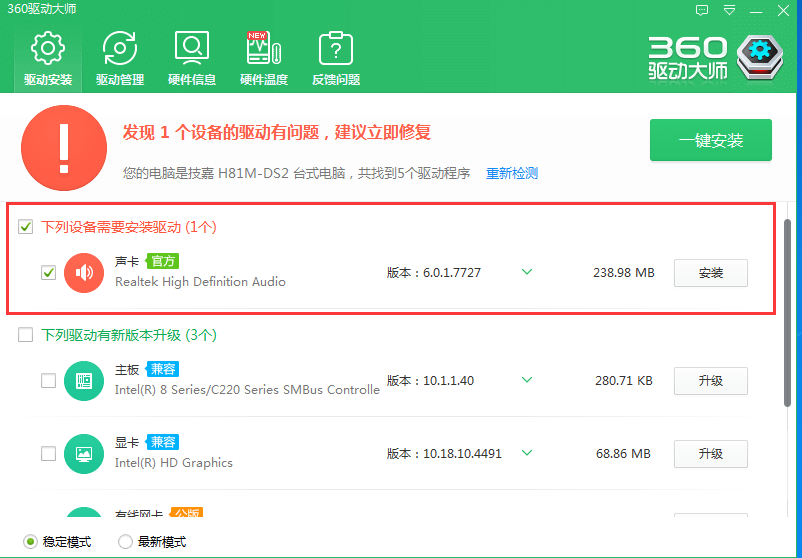Switch to the 驱动安装 tab label
The image size is (802, 558).
[x=48, y=80]
